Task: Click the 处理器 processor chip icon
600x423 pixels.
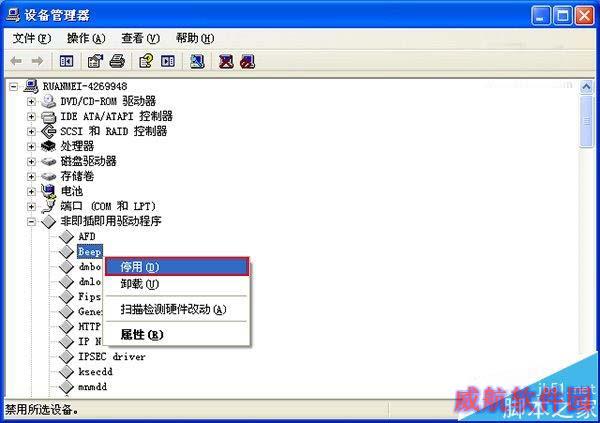Action: tap(48, 146)
